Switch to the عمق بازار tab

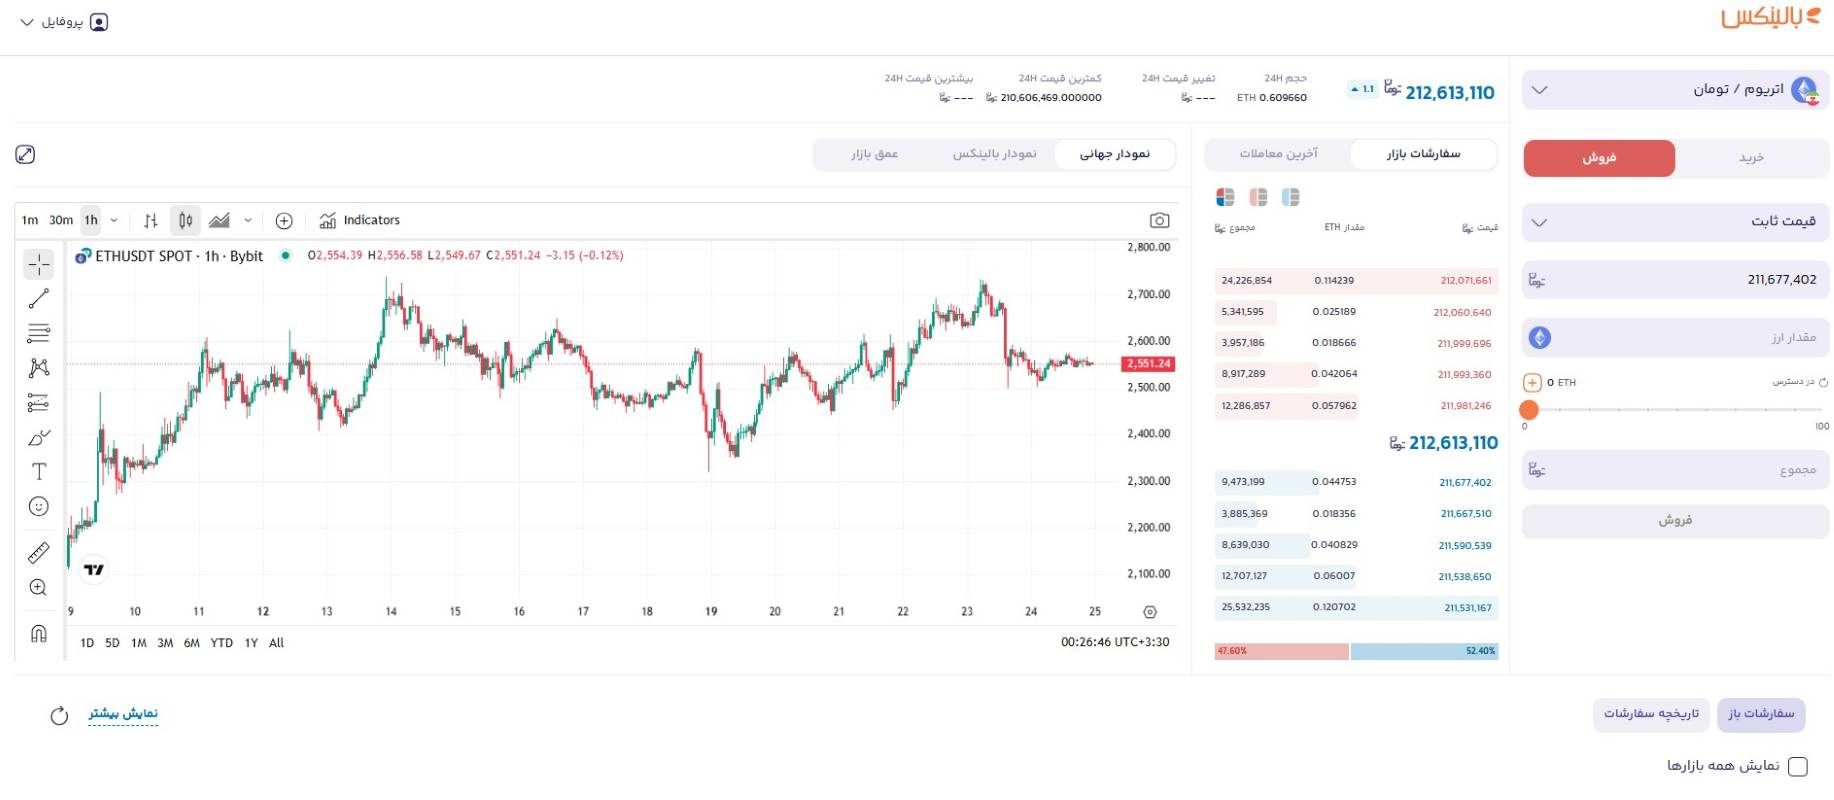[x=874, y=154]
